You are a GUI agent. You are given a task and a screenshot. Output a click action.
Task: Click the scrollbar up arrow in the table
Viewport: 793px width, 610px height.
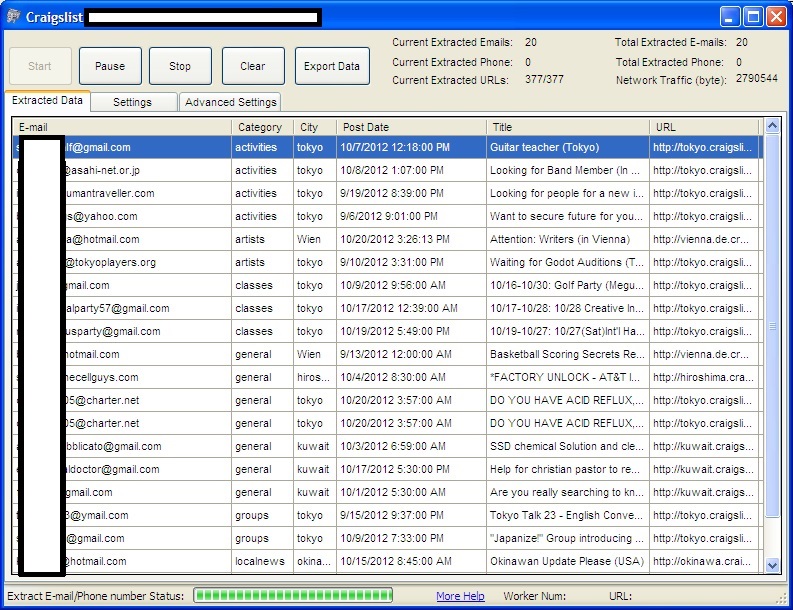772,125
